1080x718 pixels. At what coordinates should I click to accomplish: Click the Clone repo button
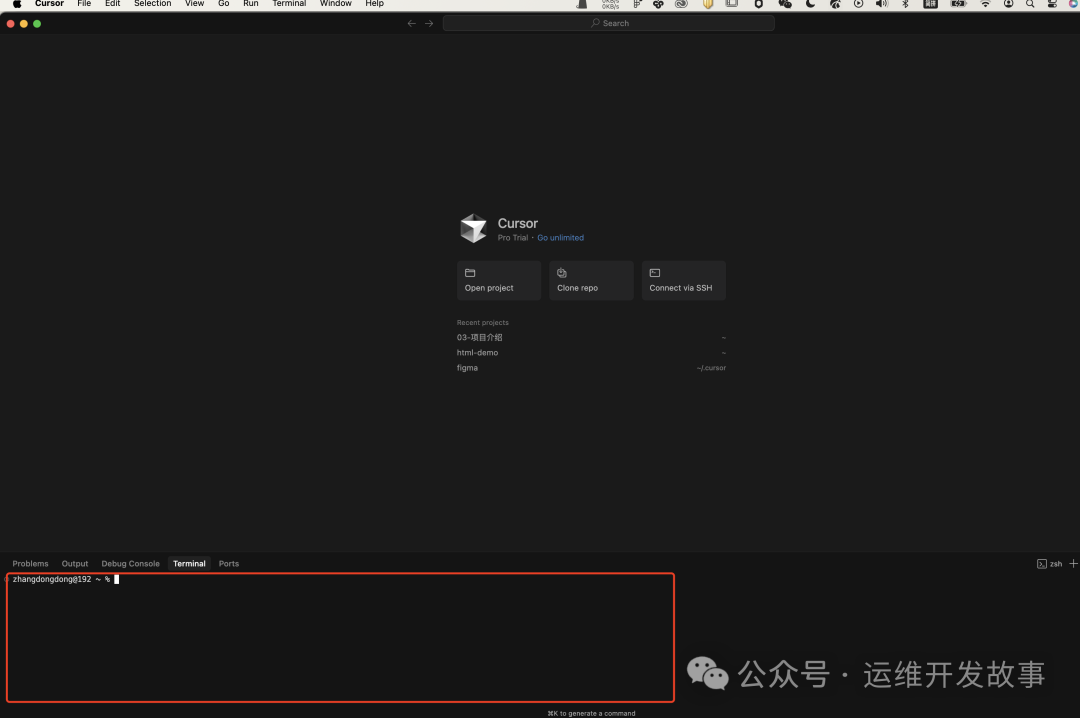coord(591,280)
